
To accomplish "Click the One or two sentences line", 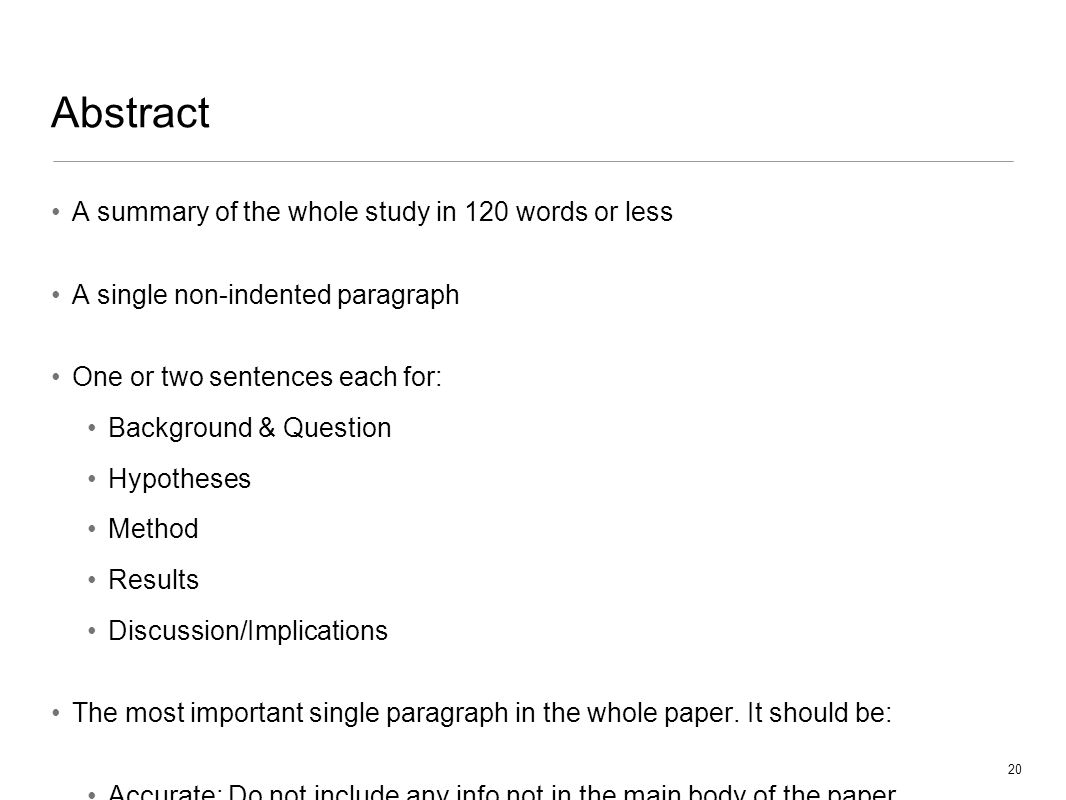I will [256, 377].
